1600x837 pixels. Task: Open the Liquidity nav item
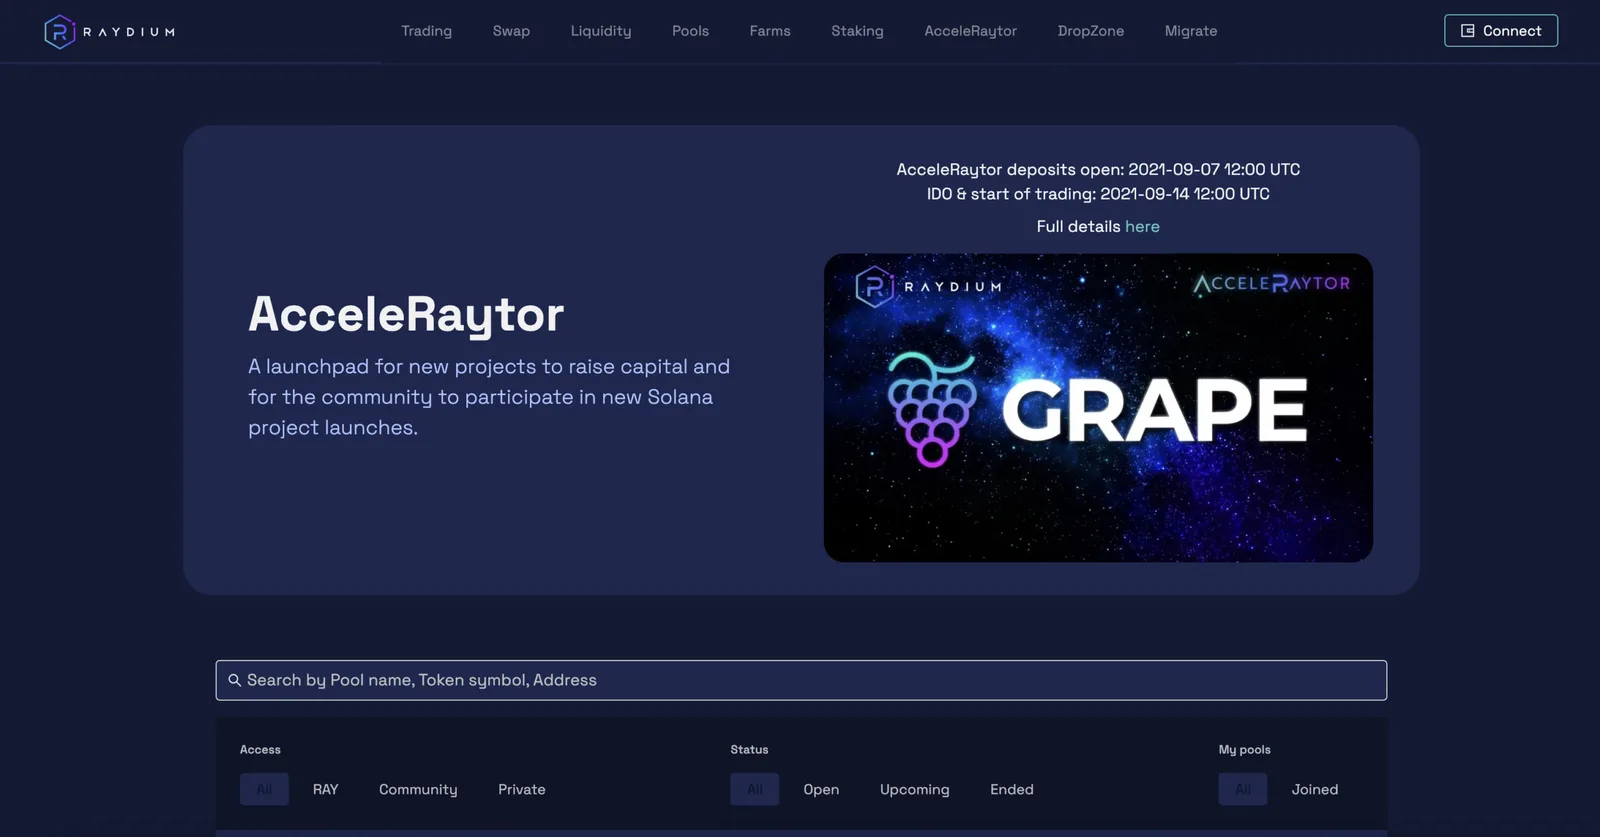pos(601,31)
